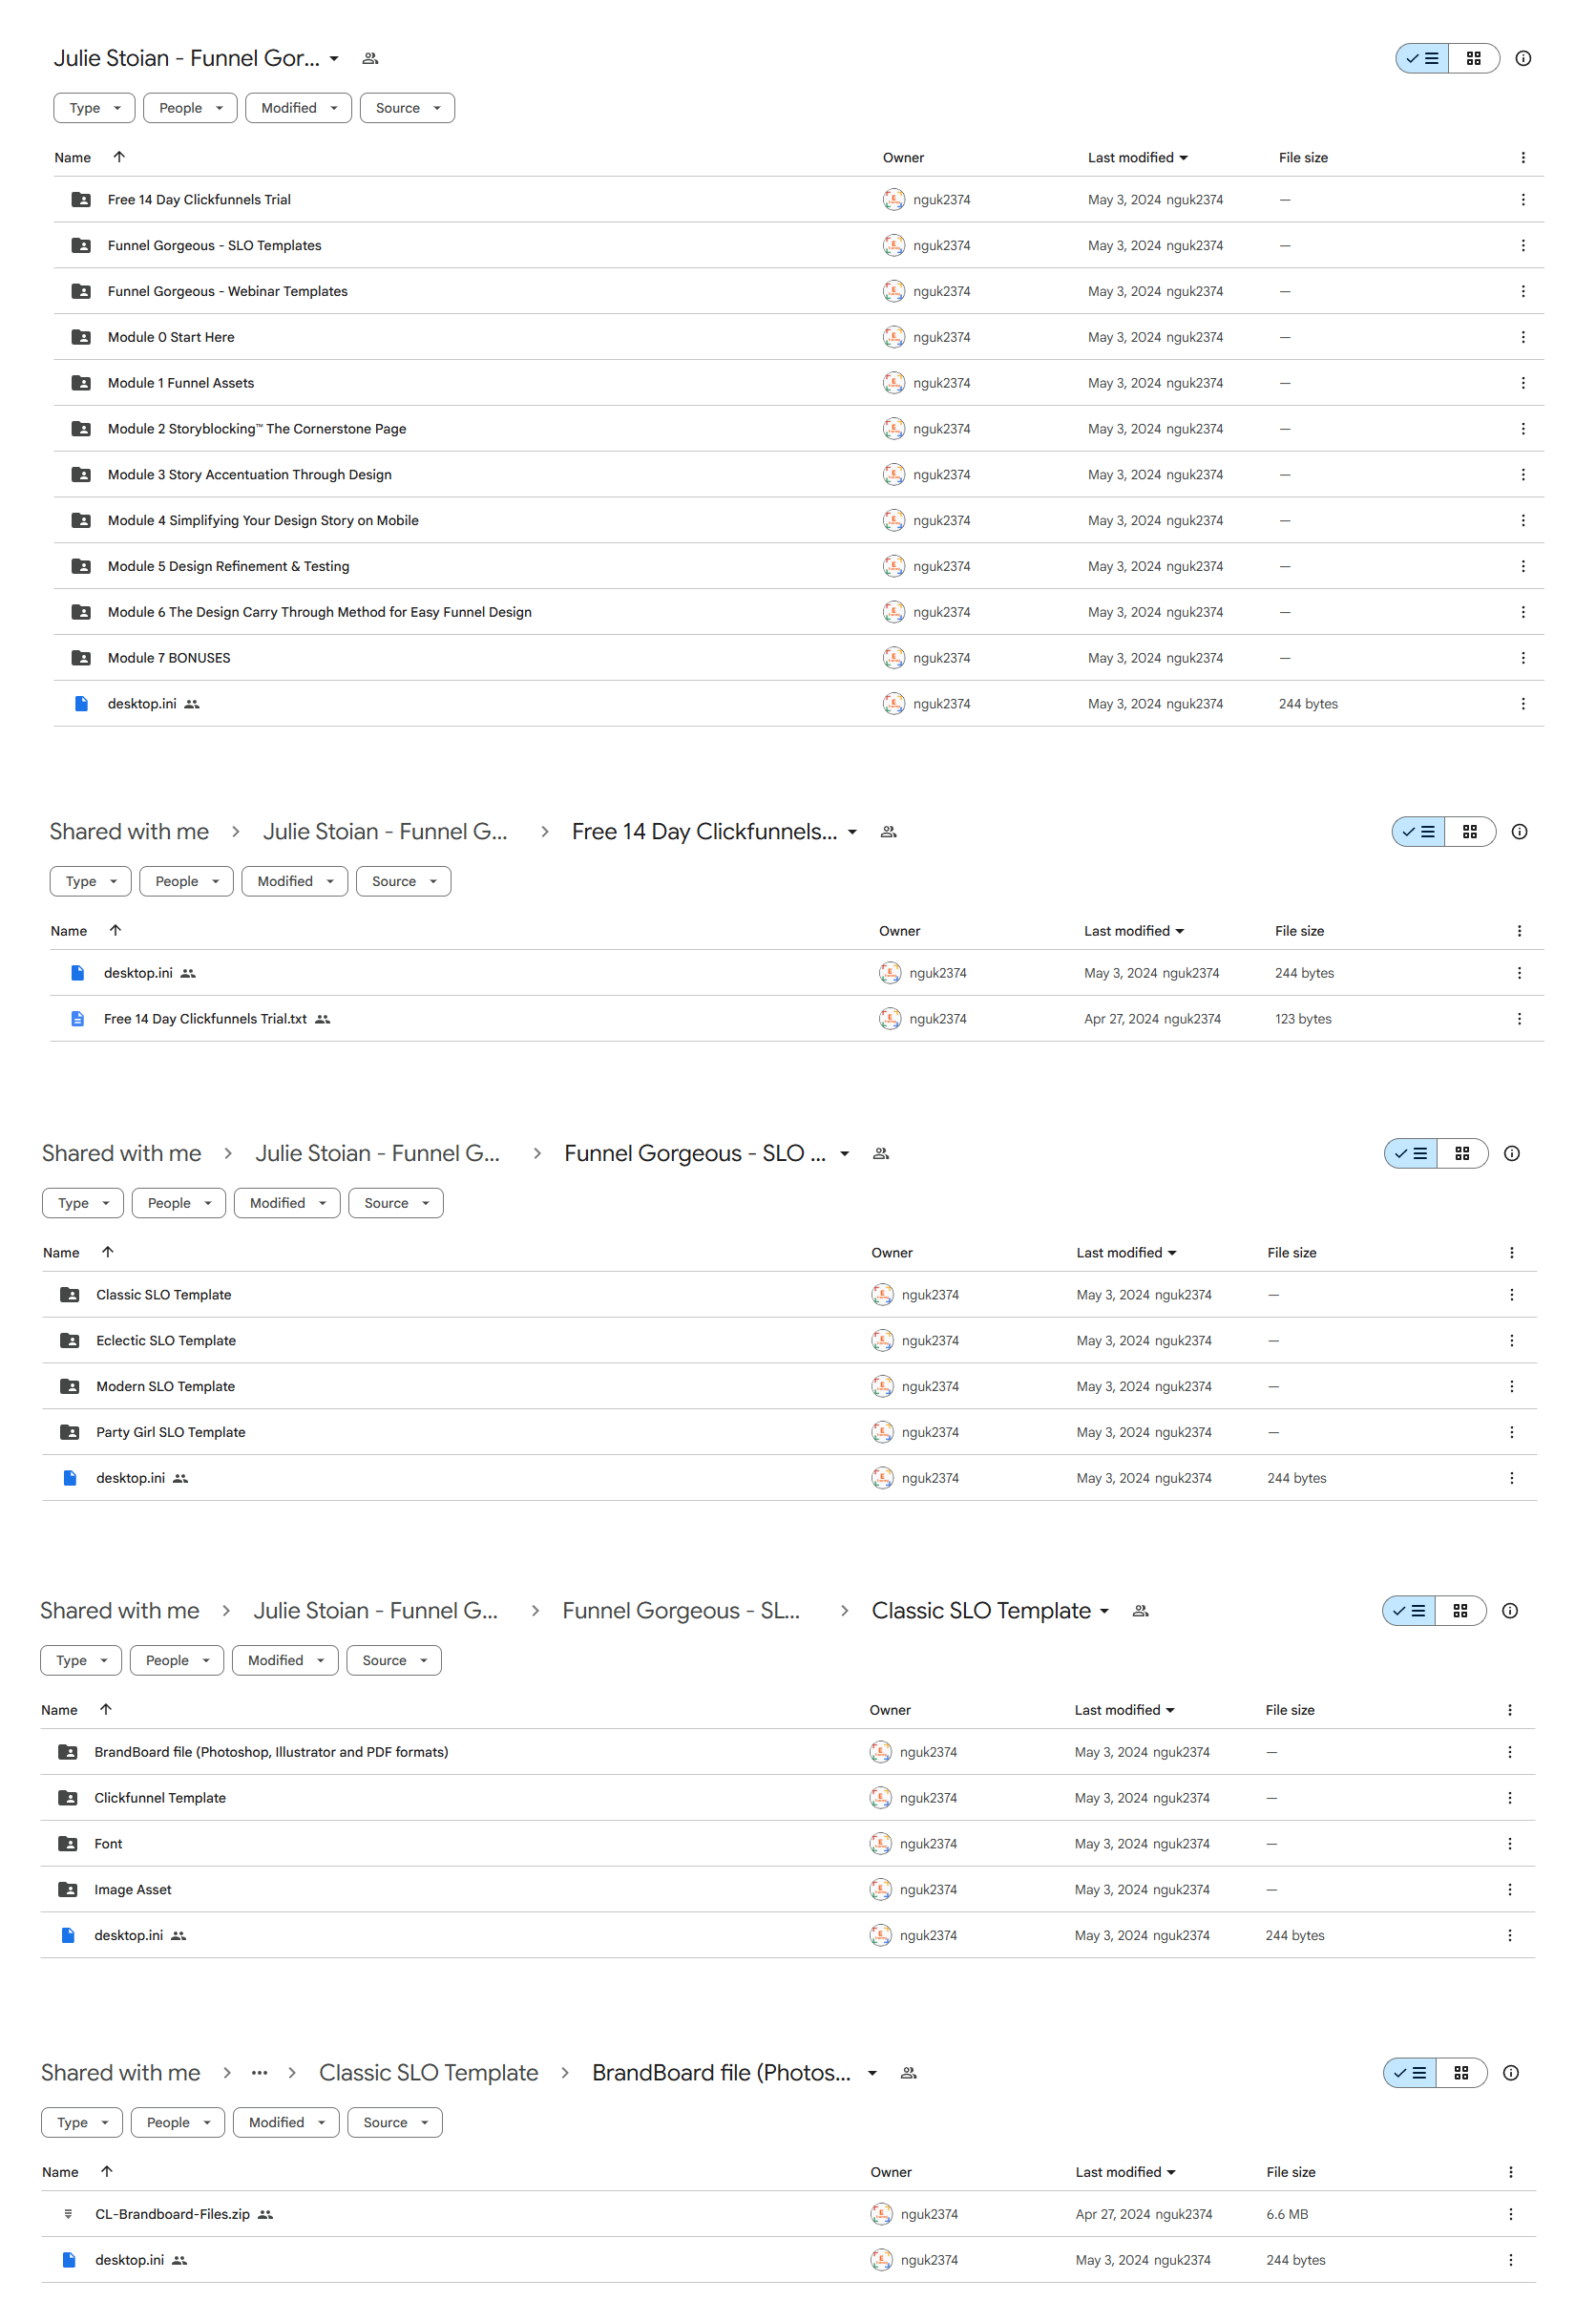Select list layout in Funnel Gorgeous SLO section
The width and height of the screenshot is (1596, 2322).
coord(1410,1153)
